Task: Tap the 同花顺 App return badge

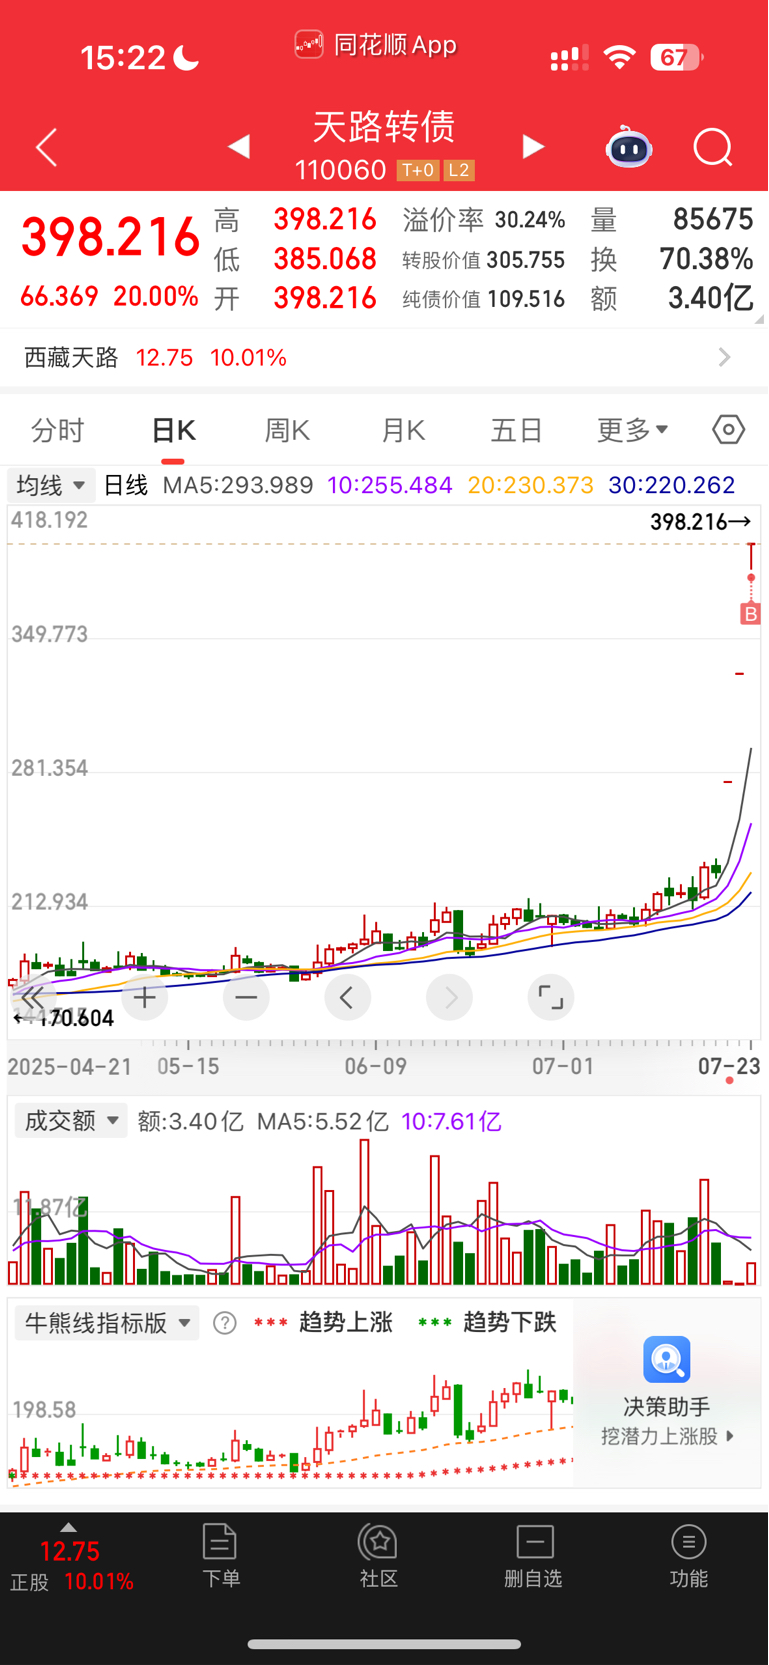Action: 376,45
